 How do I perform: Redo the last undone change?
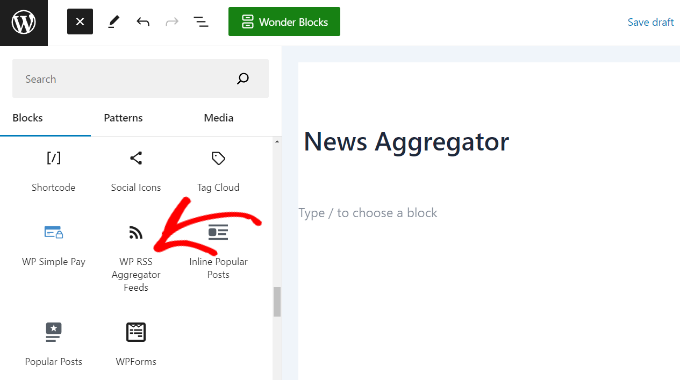click(172, 22)
